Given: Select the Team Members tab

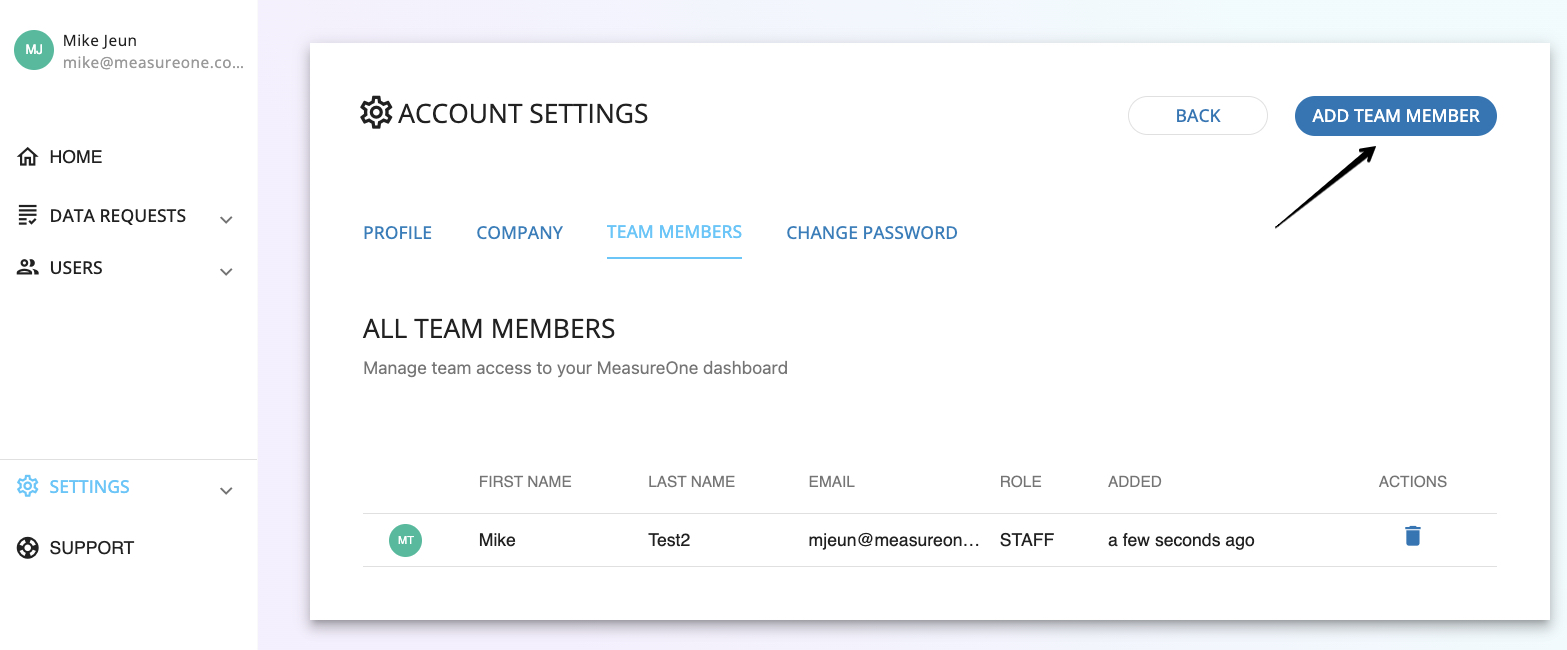Looking at the screenshot, I should (x=674, y=232).
